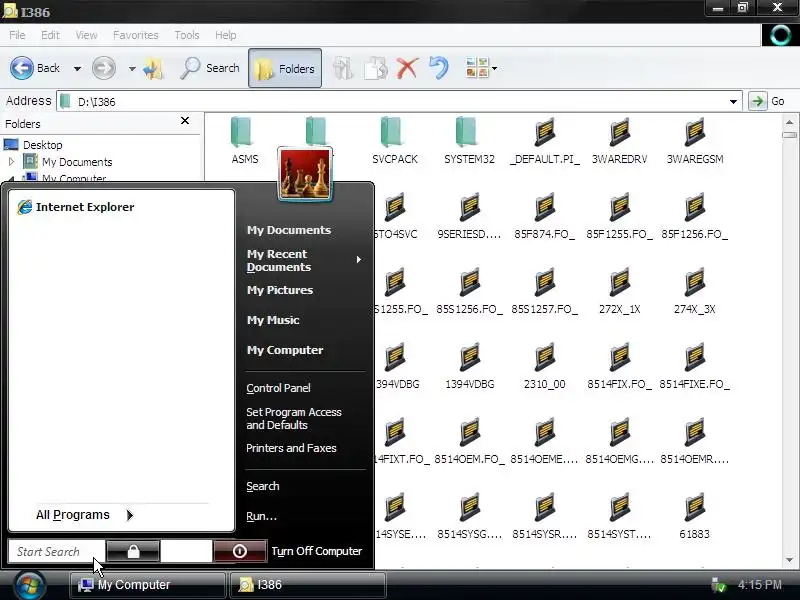Viewport: 800px width, 600px height.
Task: Click the lock button in Start menu
Action: (x=133, y=552)
